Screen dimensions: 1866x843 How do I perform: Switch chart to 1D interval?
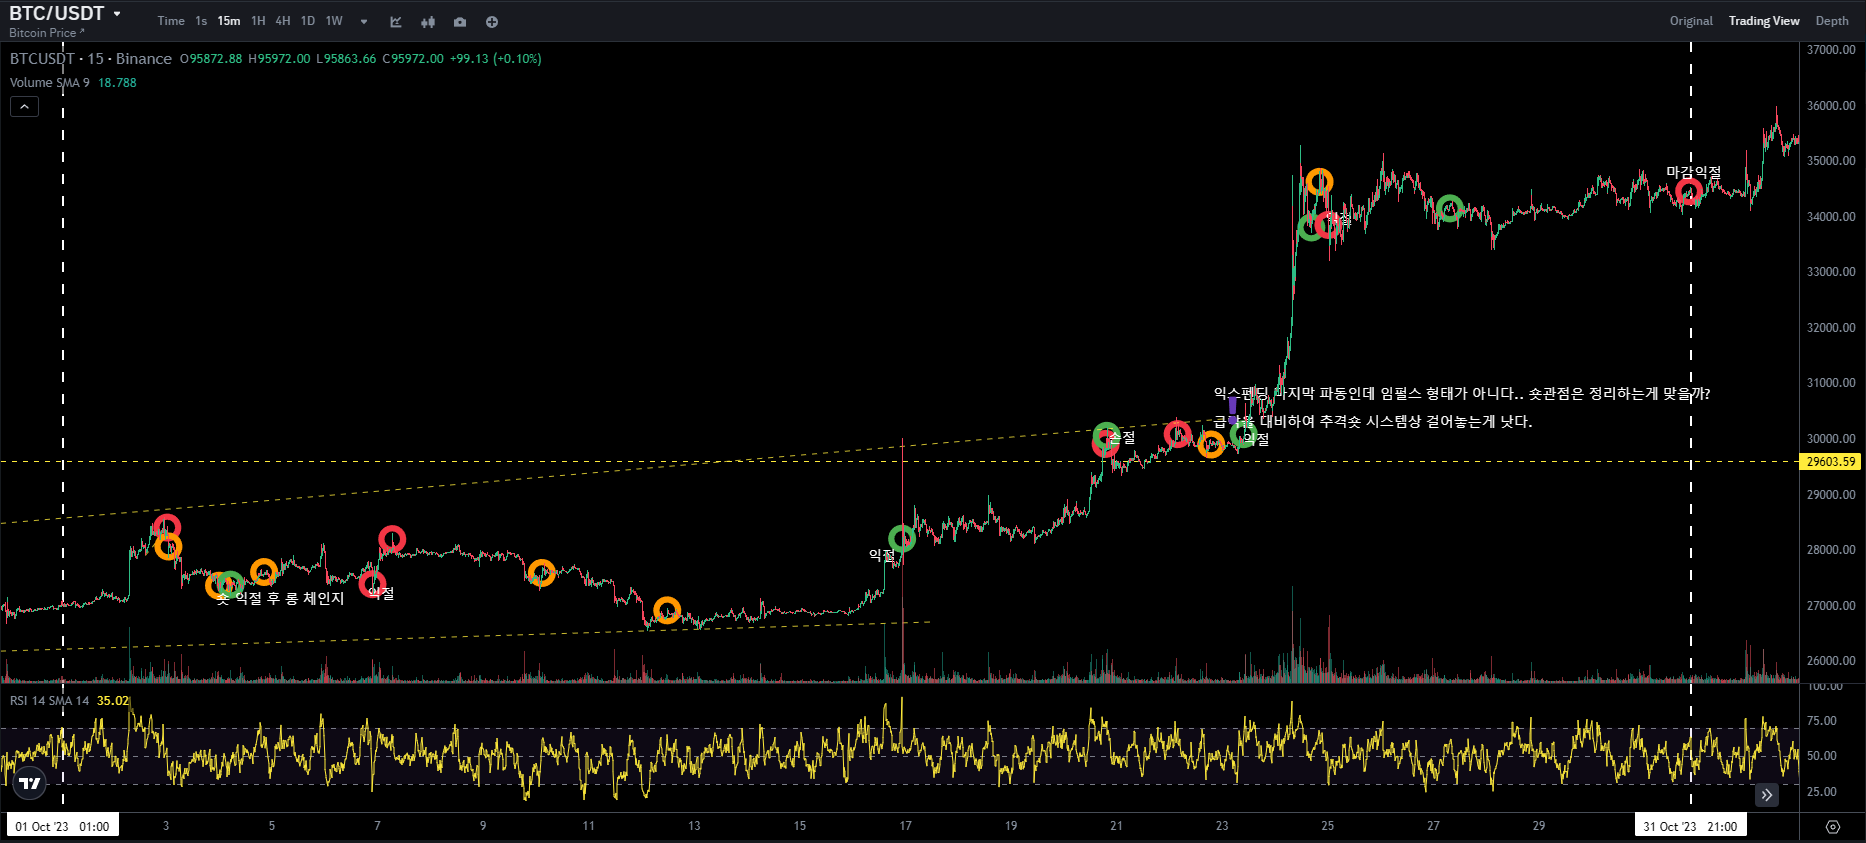click(x=308, y=21)
